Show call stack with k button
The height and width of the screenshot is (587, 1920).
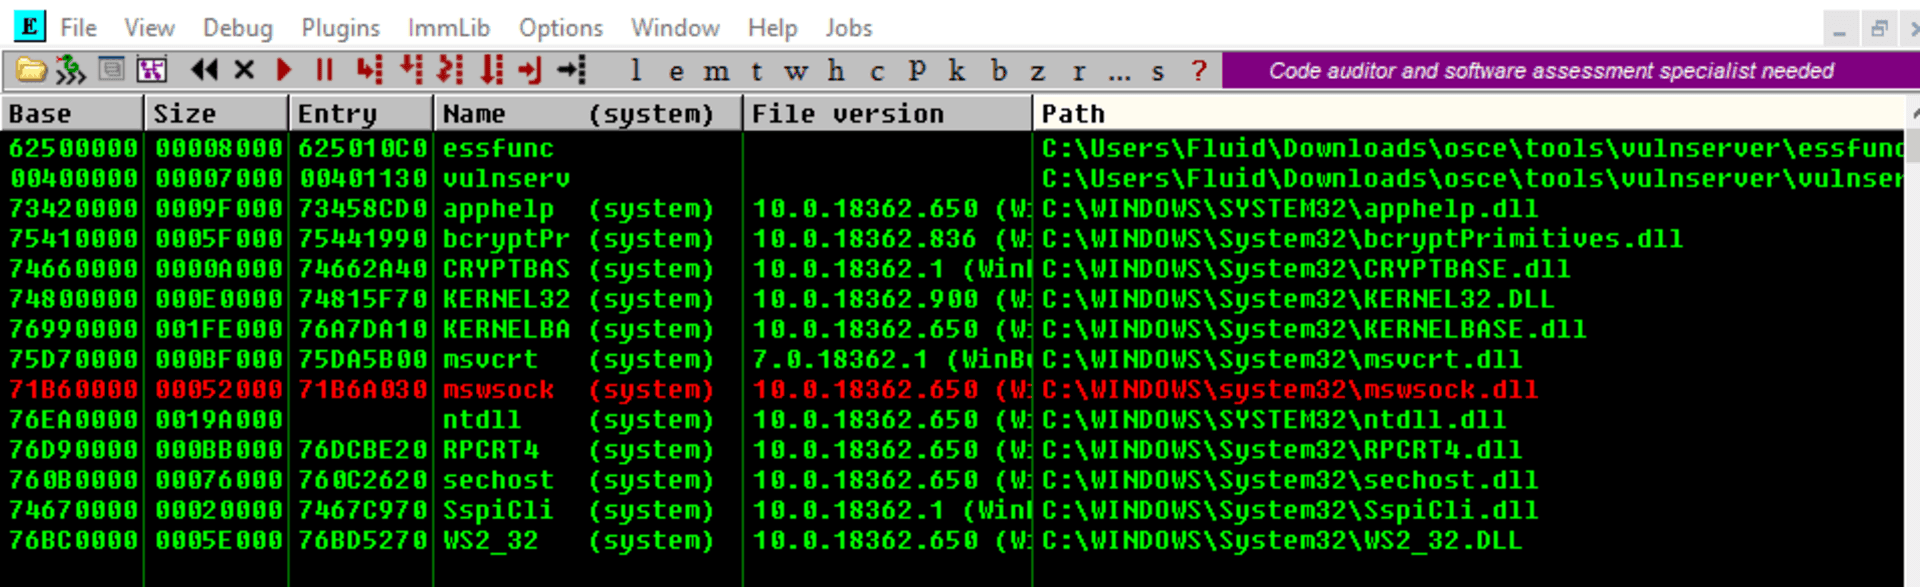[x=957, y=71]
